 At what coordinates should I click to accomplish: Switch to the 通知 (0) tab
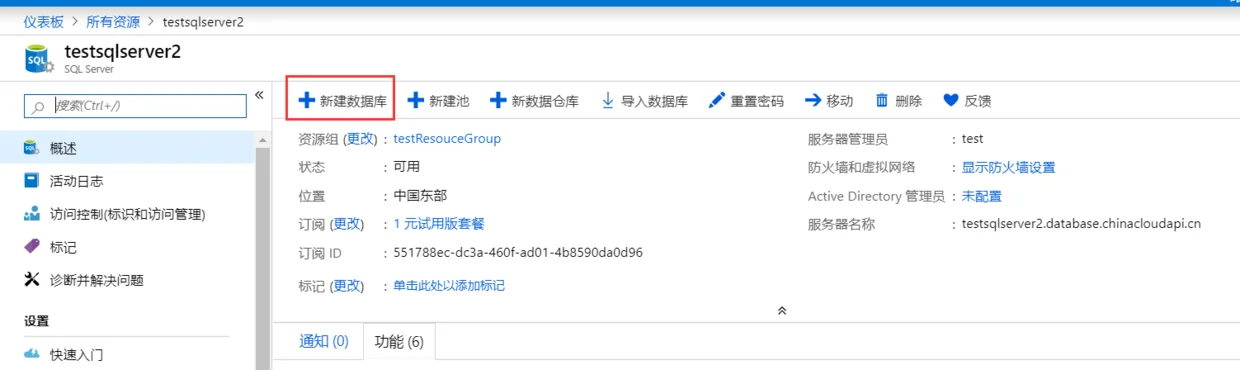324,341
